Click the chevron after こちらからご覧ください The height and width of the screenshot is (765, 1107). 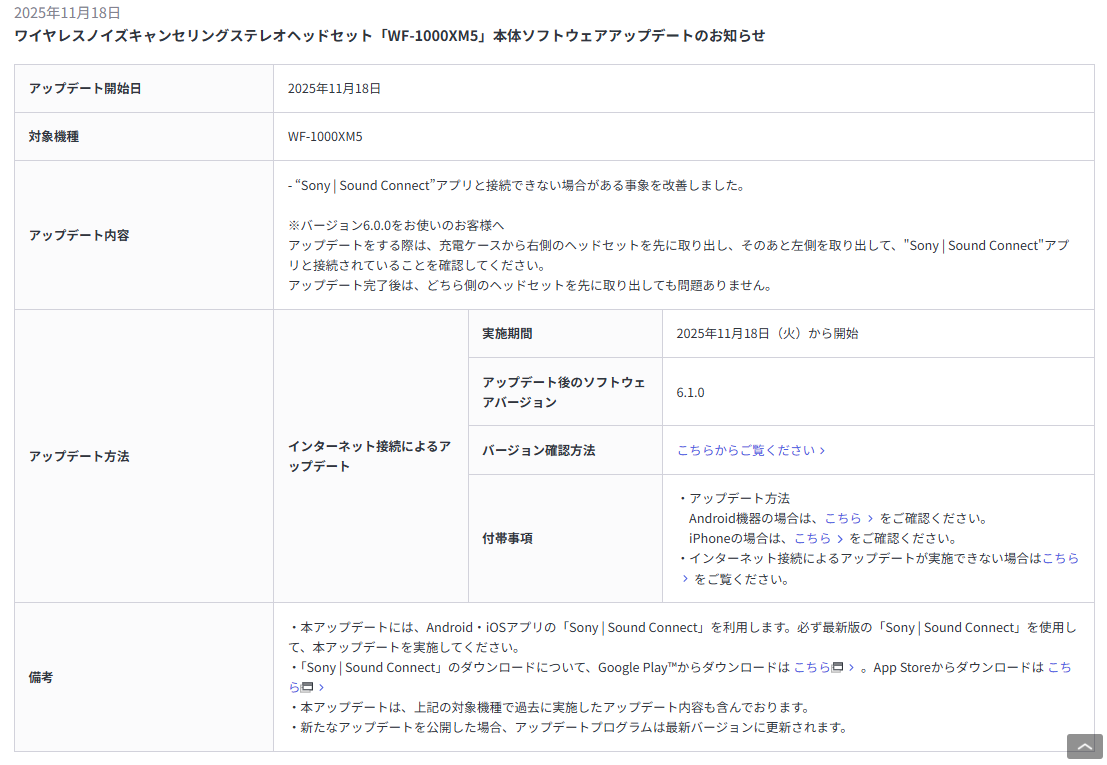[822, 451]
